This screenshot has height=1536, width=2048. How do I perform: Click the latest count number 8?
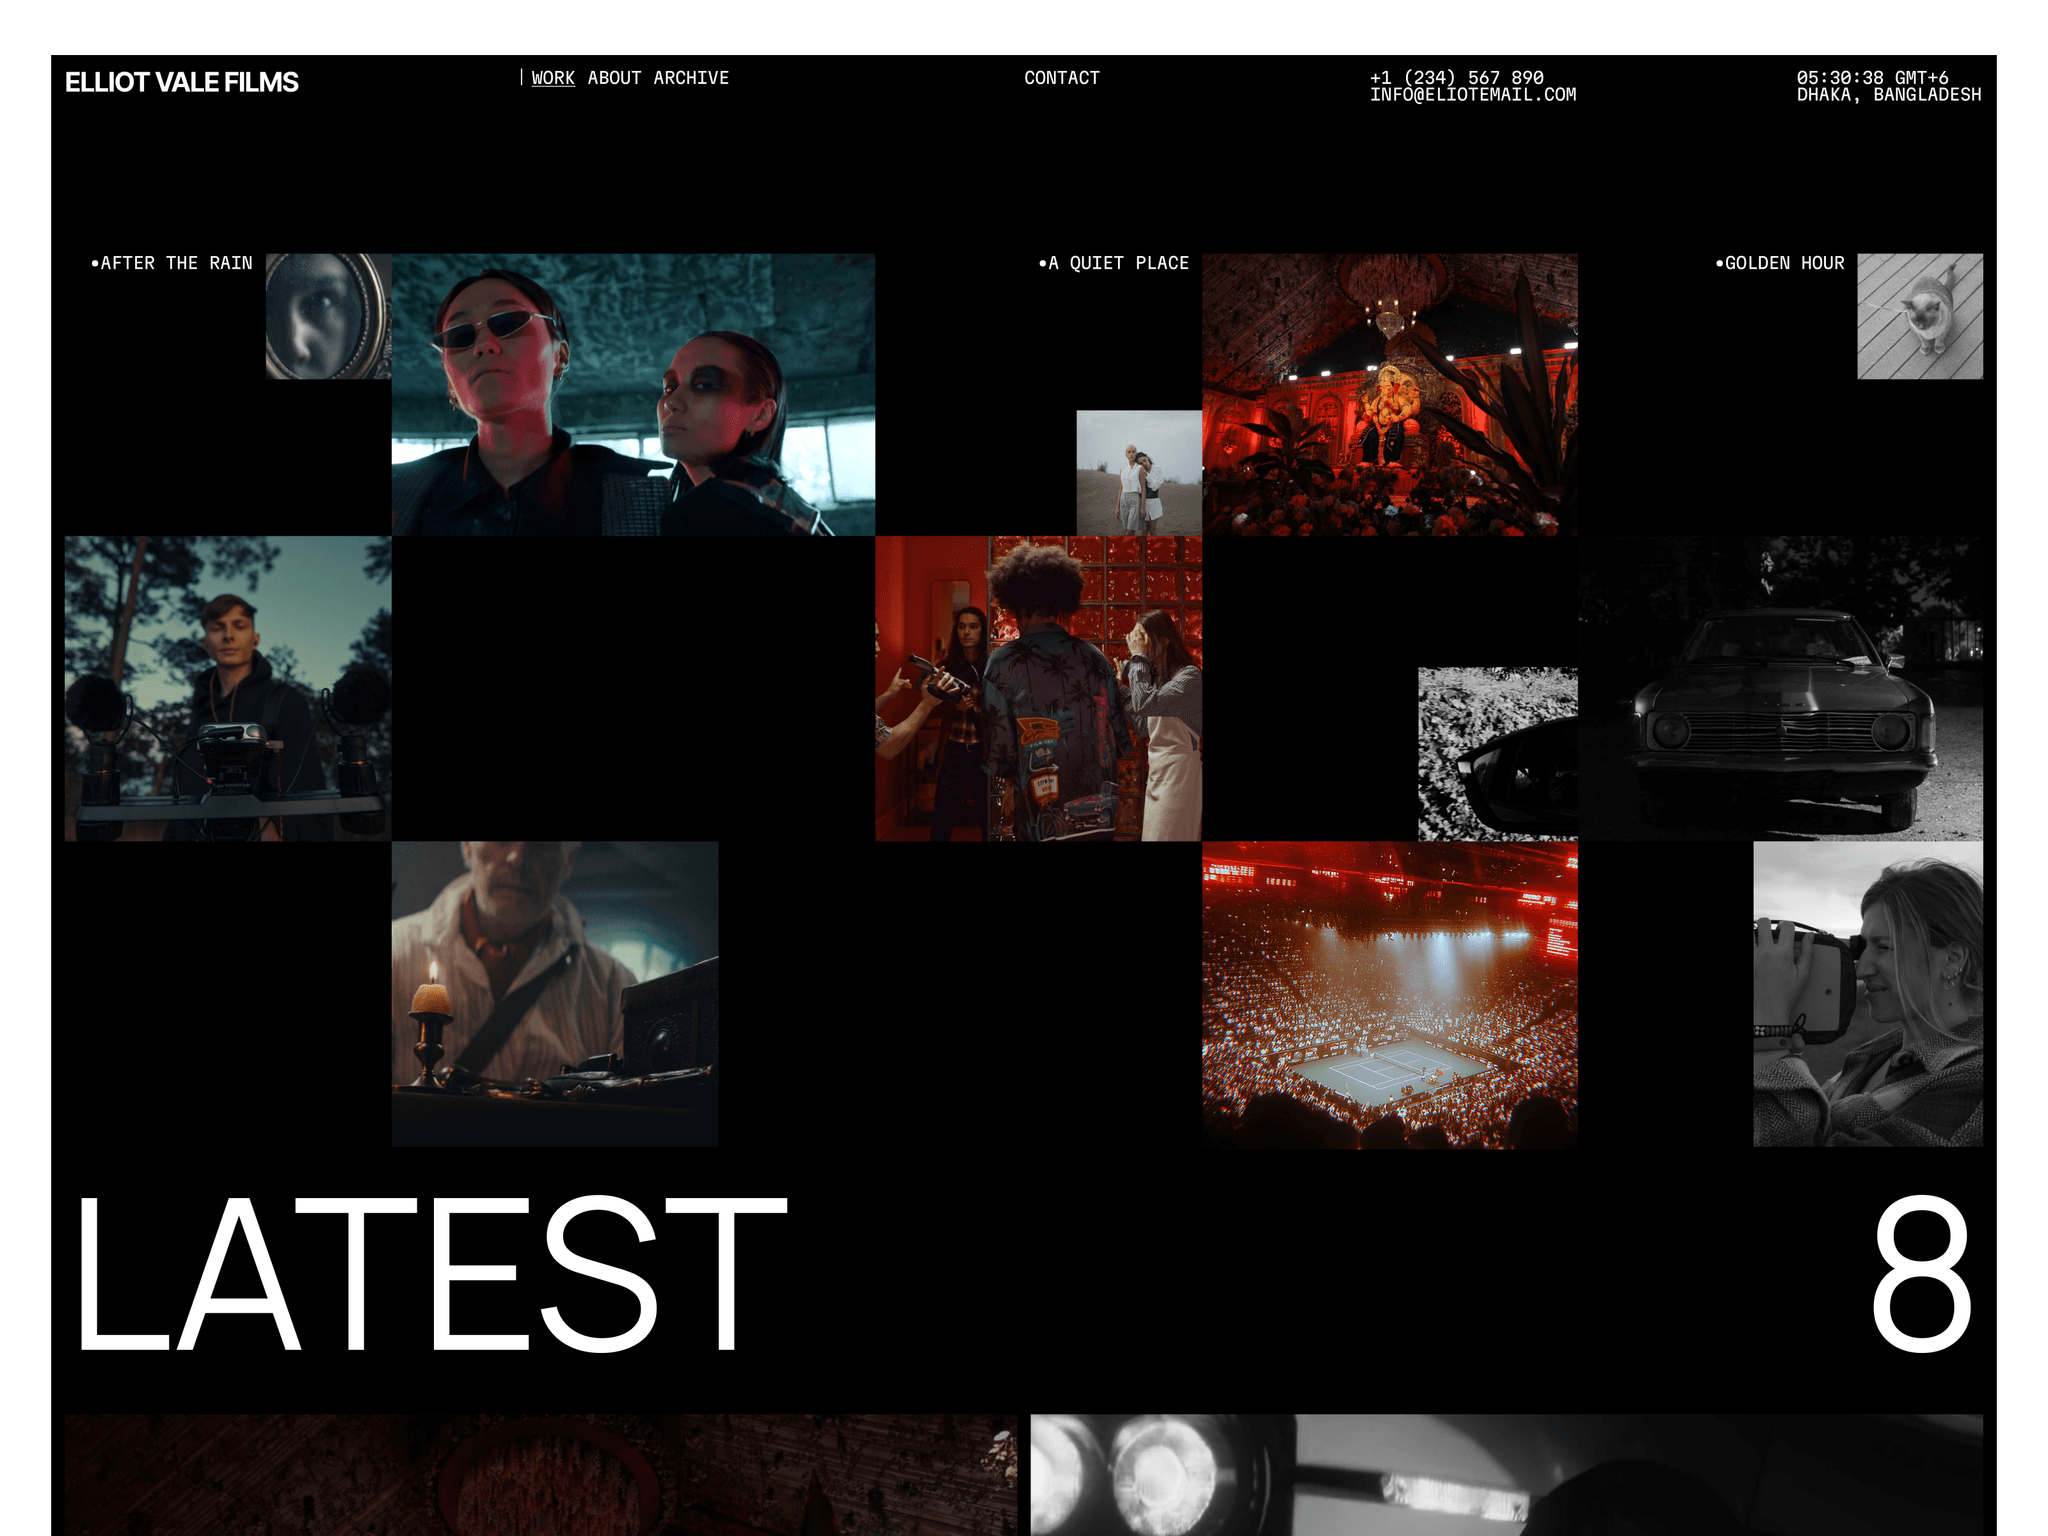tap(1921, 1273)
